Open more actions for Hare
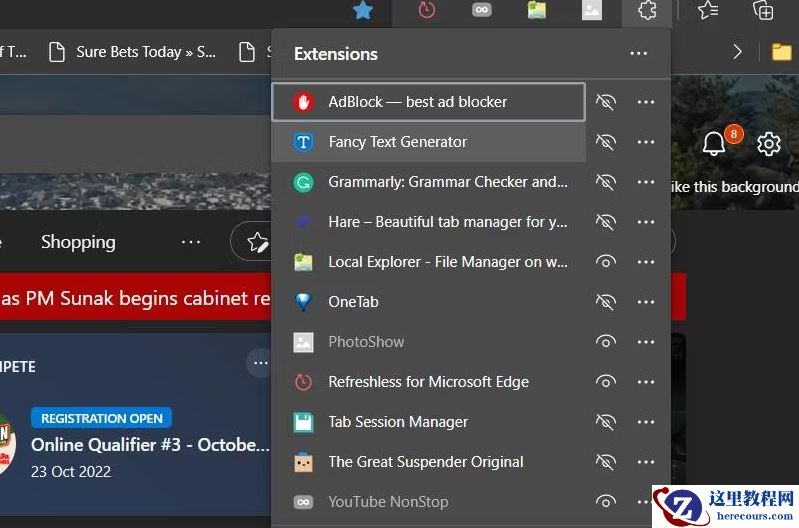Screen dimensions: 799x528 tap(646, 222)
